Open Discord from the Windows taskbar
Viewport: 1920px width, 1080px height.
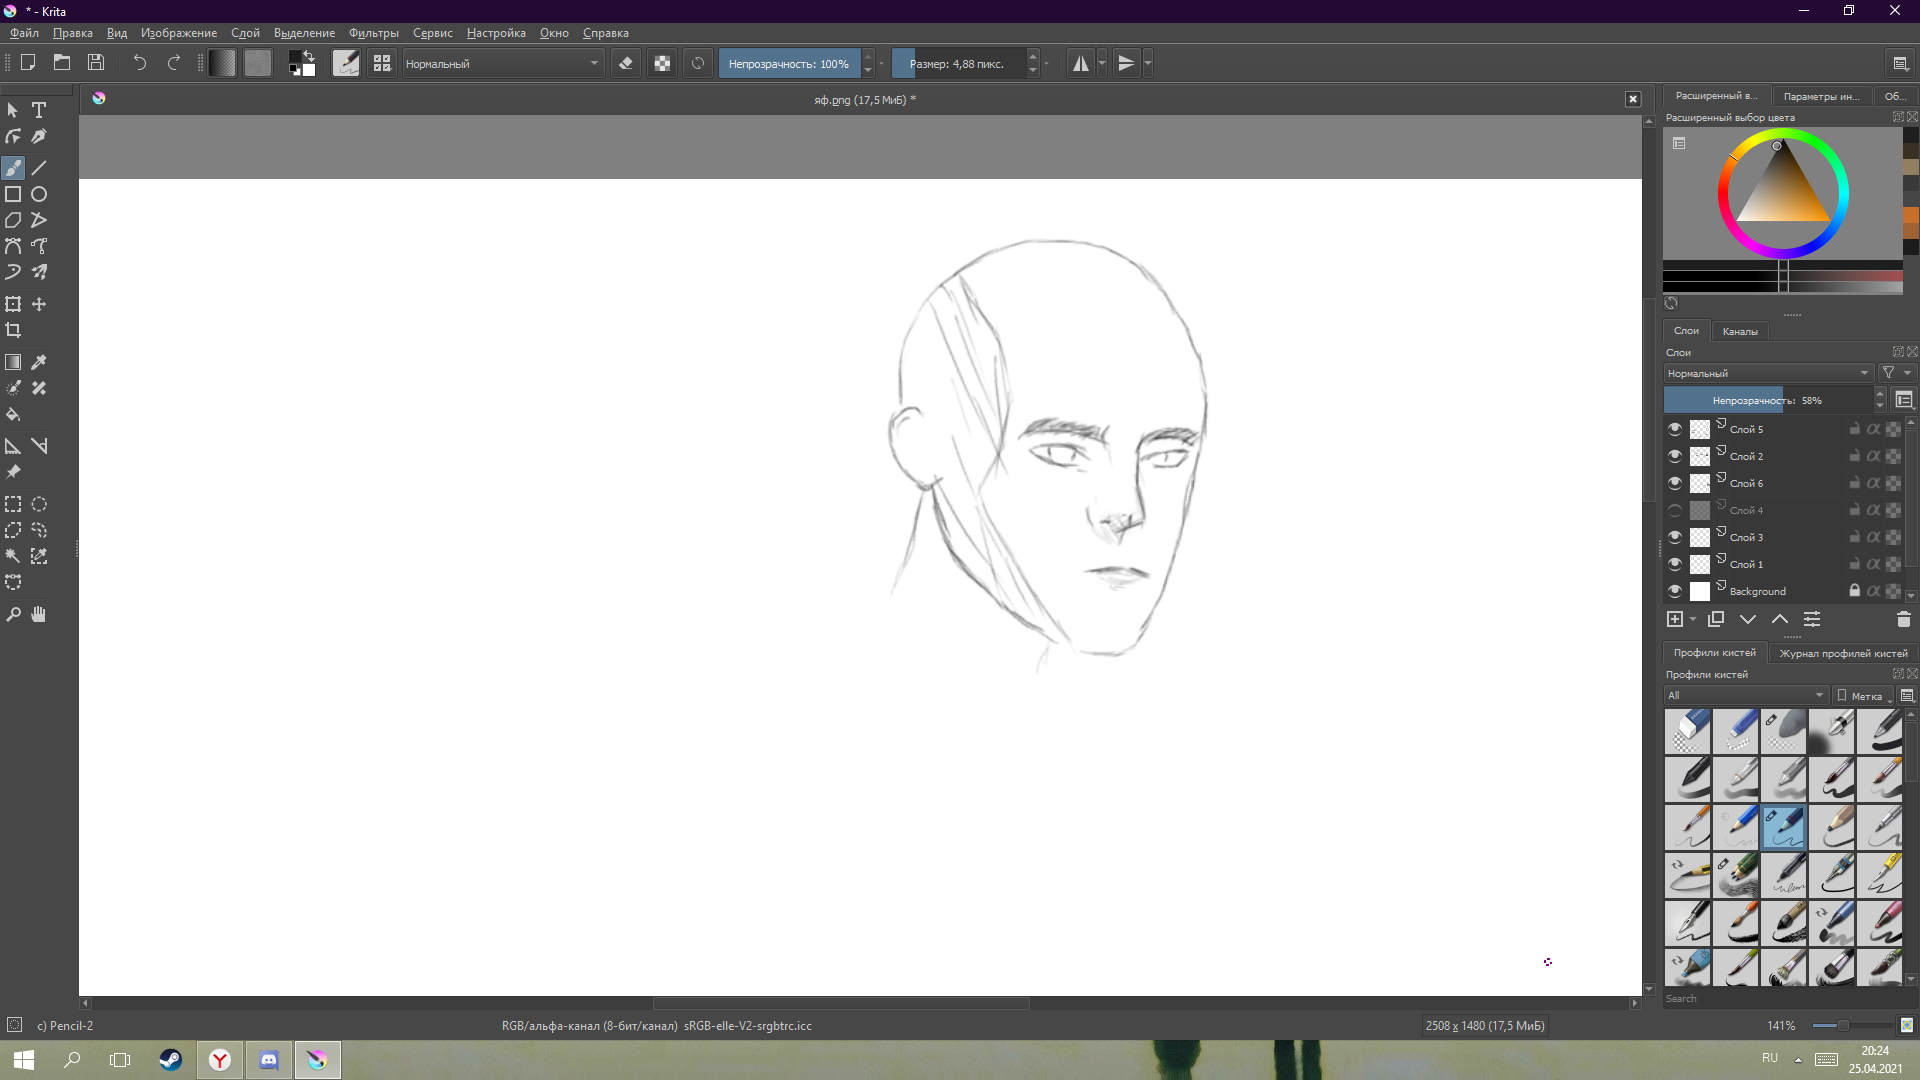269,1060
